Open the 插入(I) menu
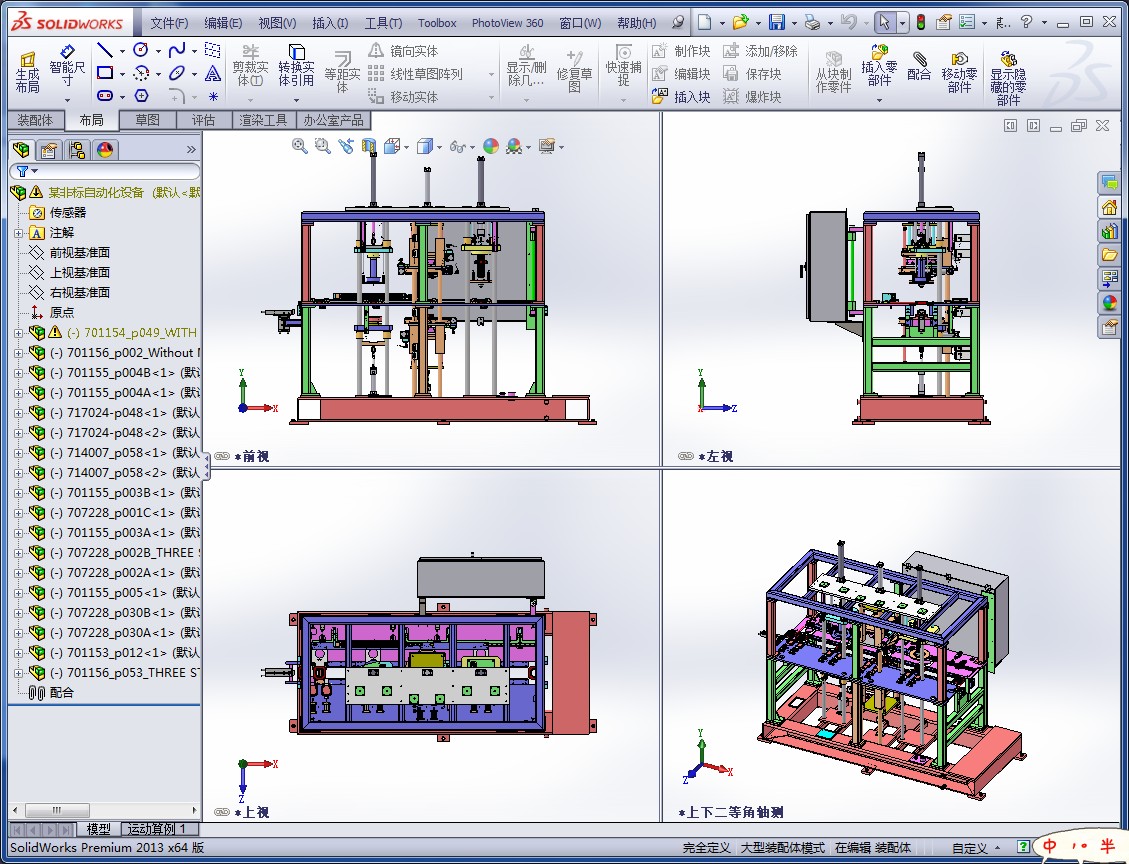The width and height of the screenshot is (1129, 864). pyautogui.click(x=330, y=23)
